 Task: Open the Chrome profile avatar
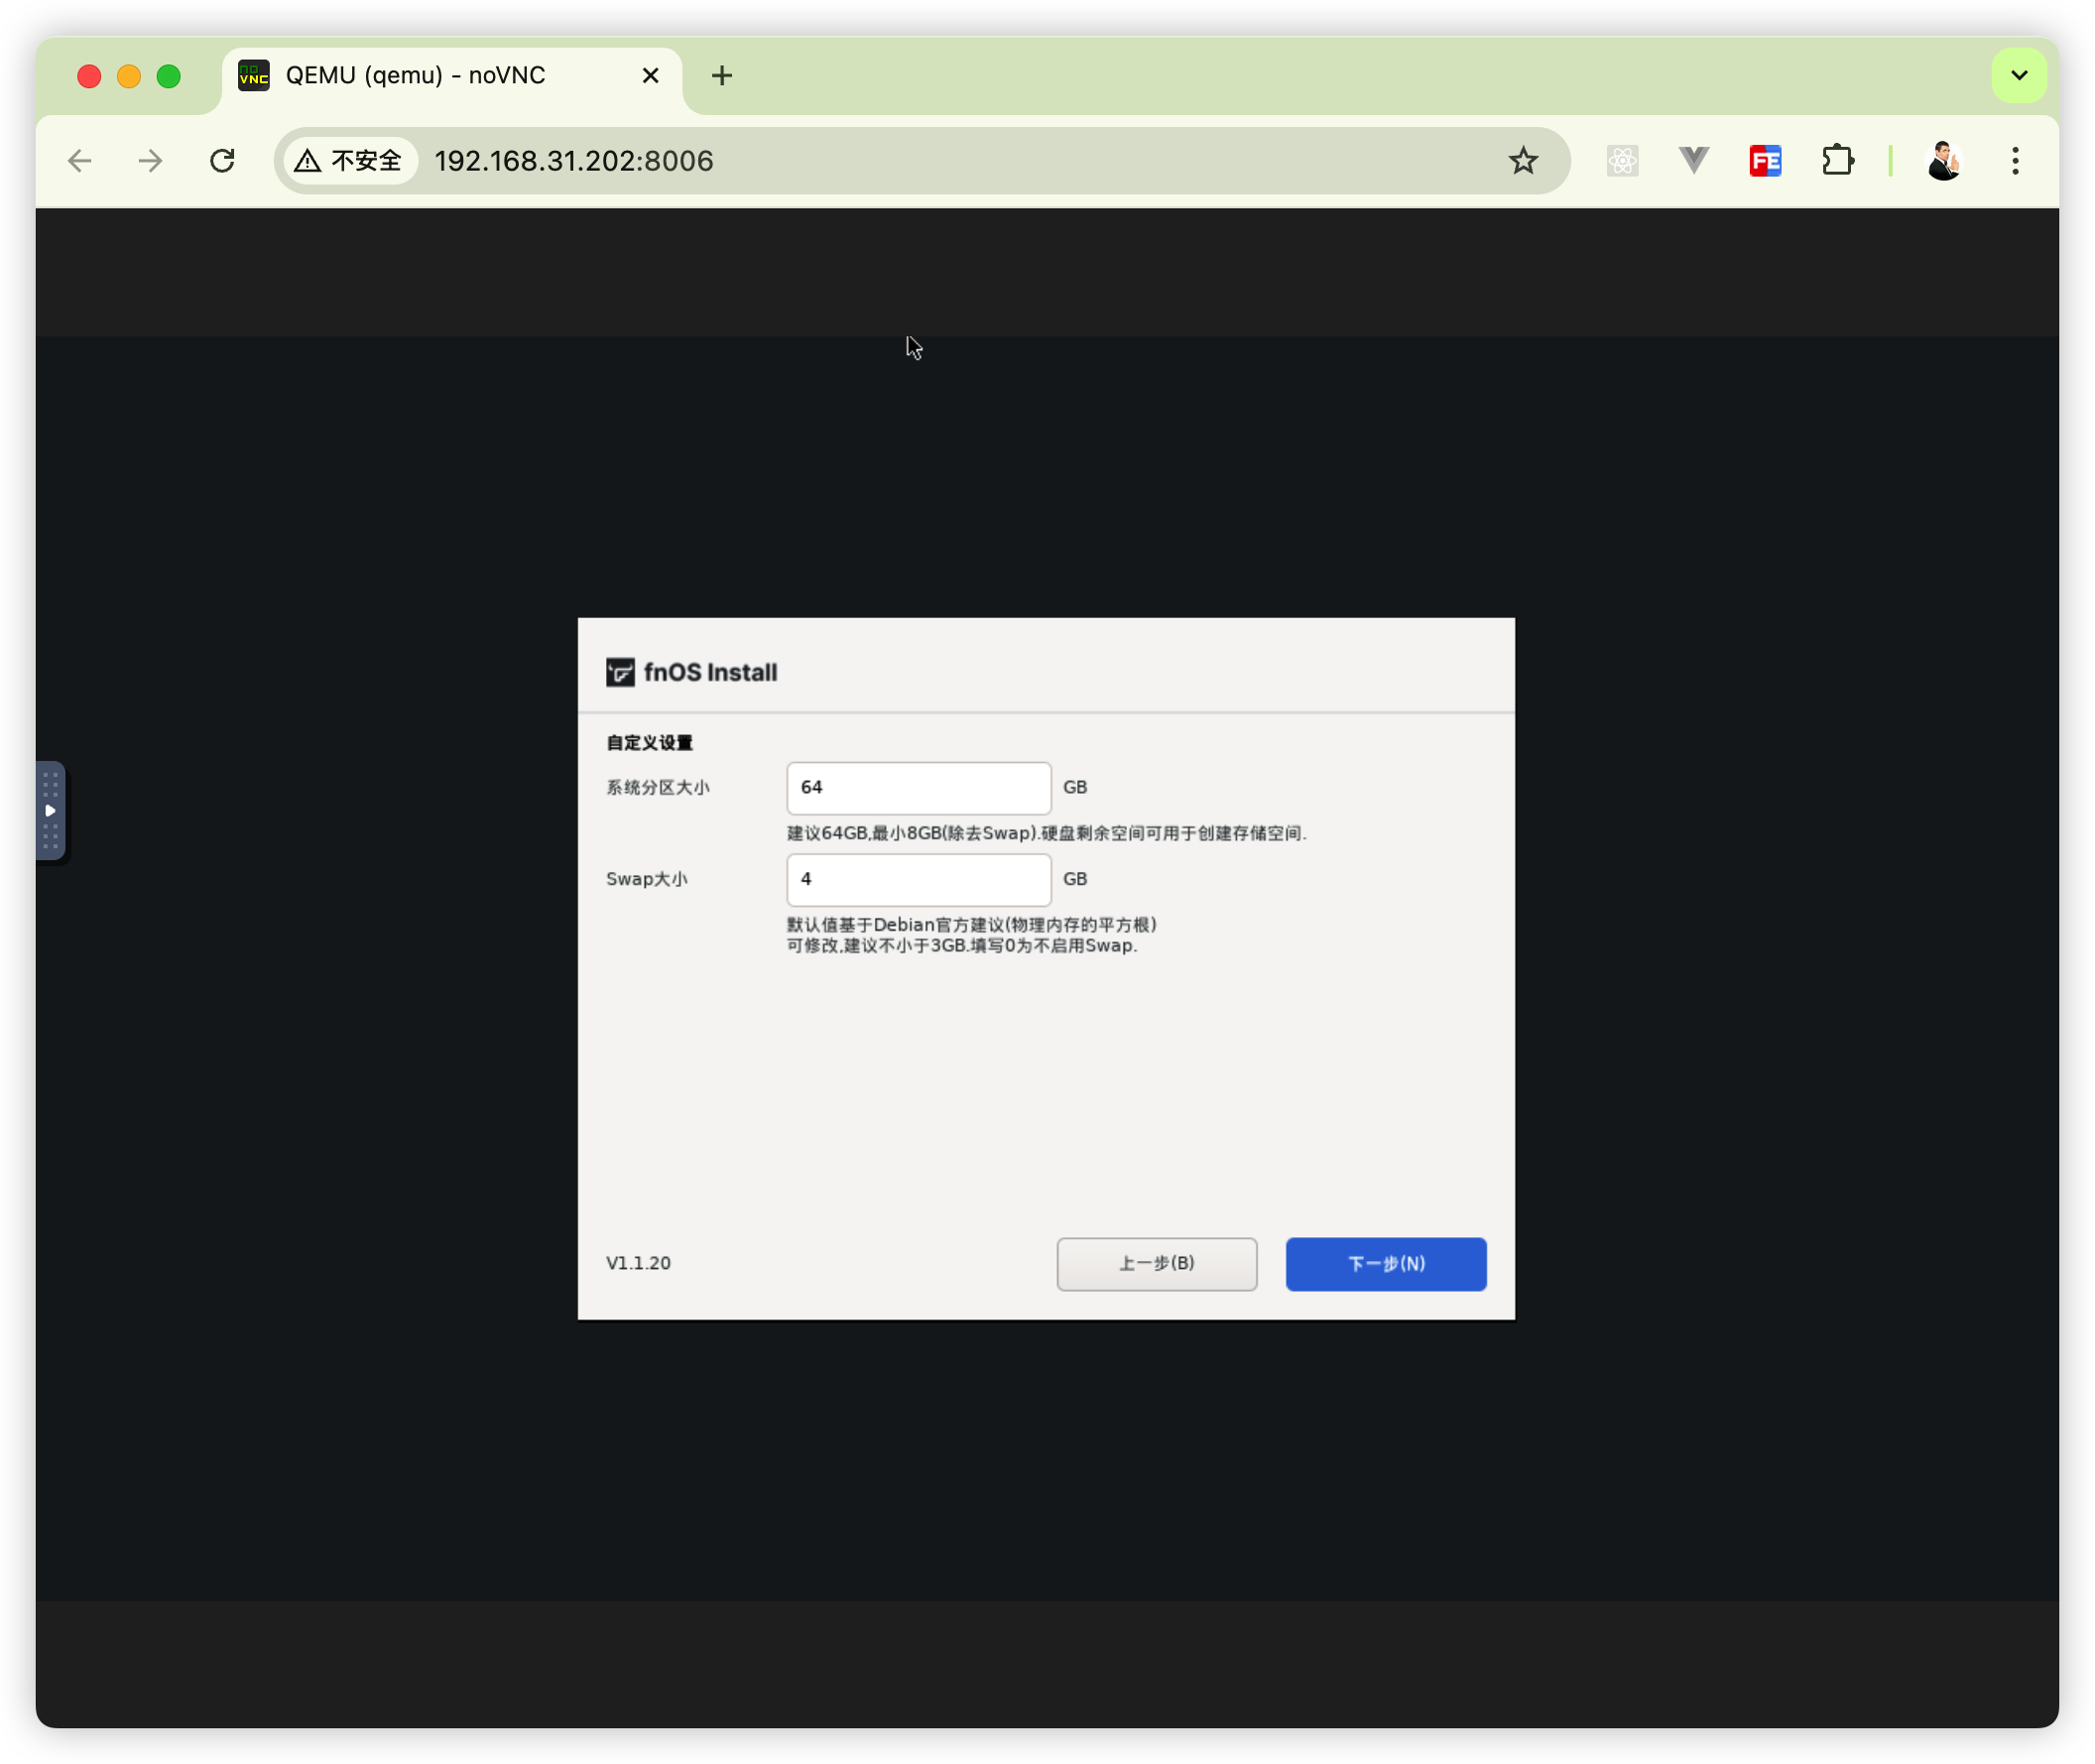point(1943,161)
